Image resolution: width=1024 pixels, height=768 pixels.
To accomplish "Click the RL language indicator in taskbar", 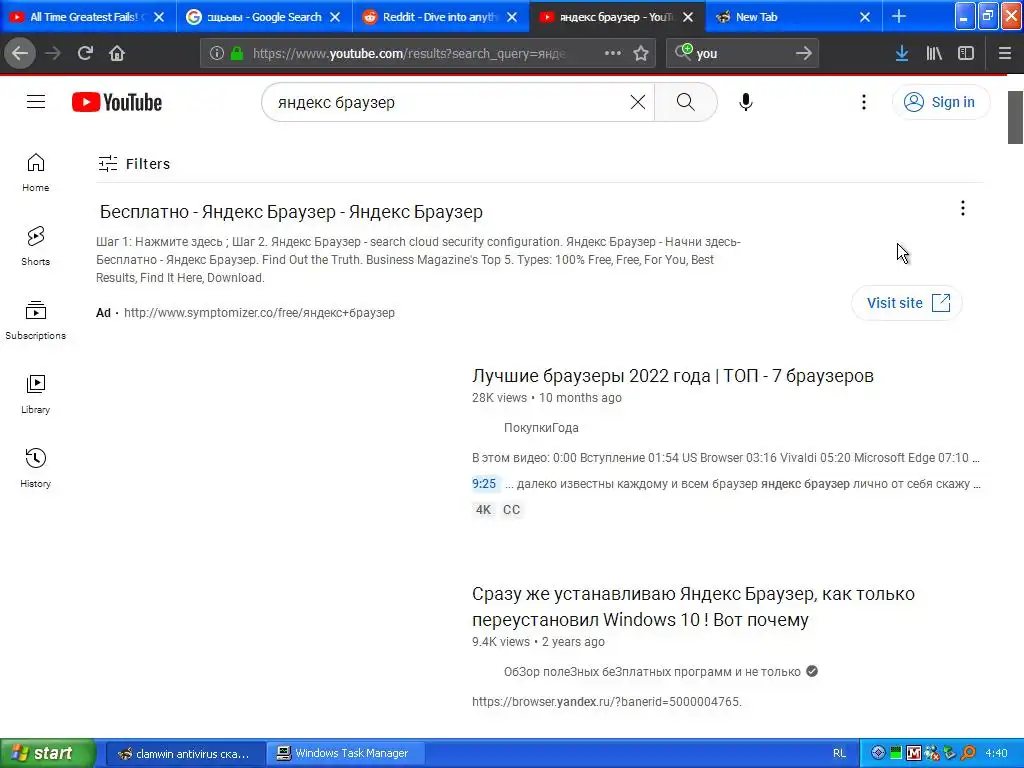I will 839,754.
